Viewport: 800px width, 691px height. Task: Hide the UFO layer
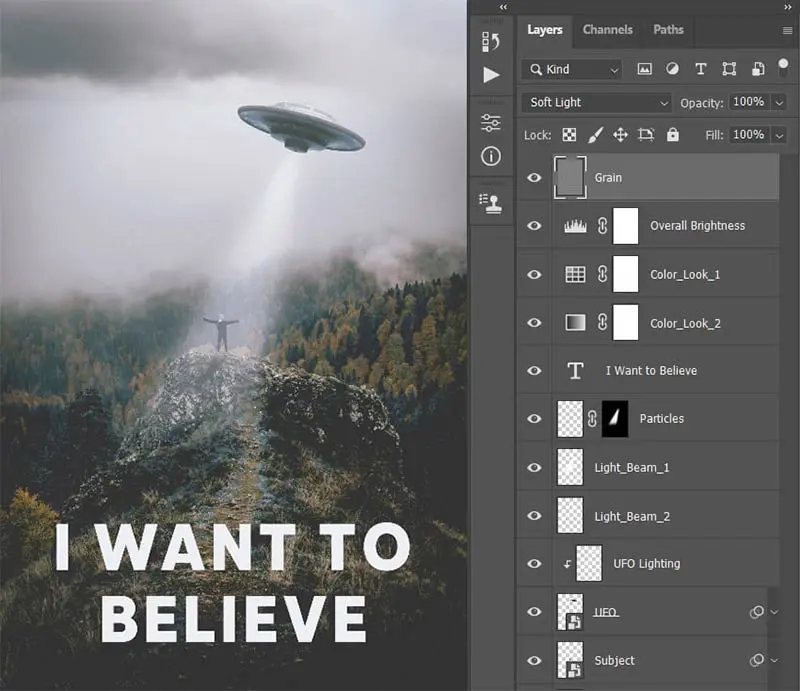[x=534, y=611]
